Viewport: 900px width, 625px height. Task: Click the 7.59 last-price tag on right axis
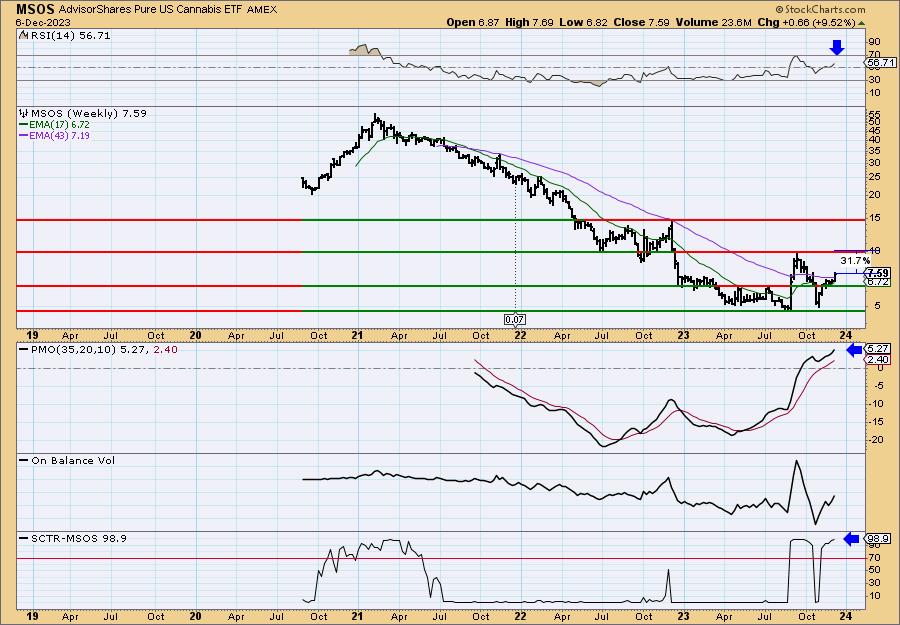click(x=878, y=273)
